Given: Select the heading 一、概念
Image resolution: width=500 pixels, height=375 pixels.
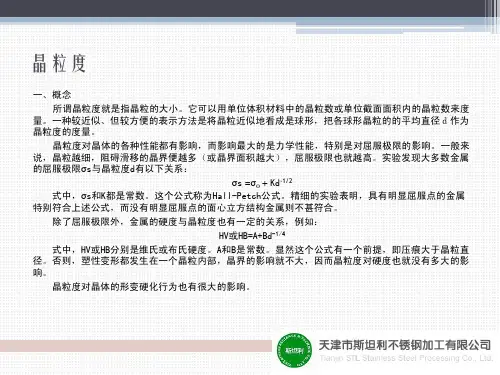Looking at the screenshot, I should click(52, 95).
